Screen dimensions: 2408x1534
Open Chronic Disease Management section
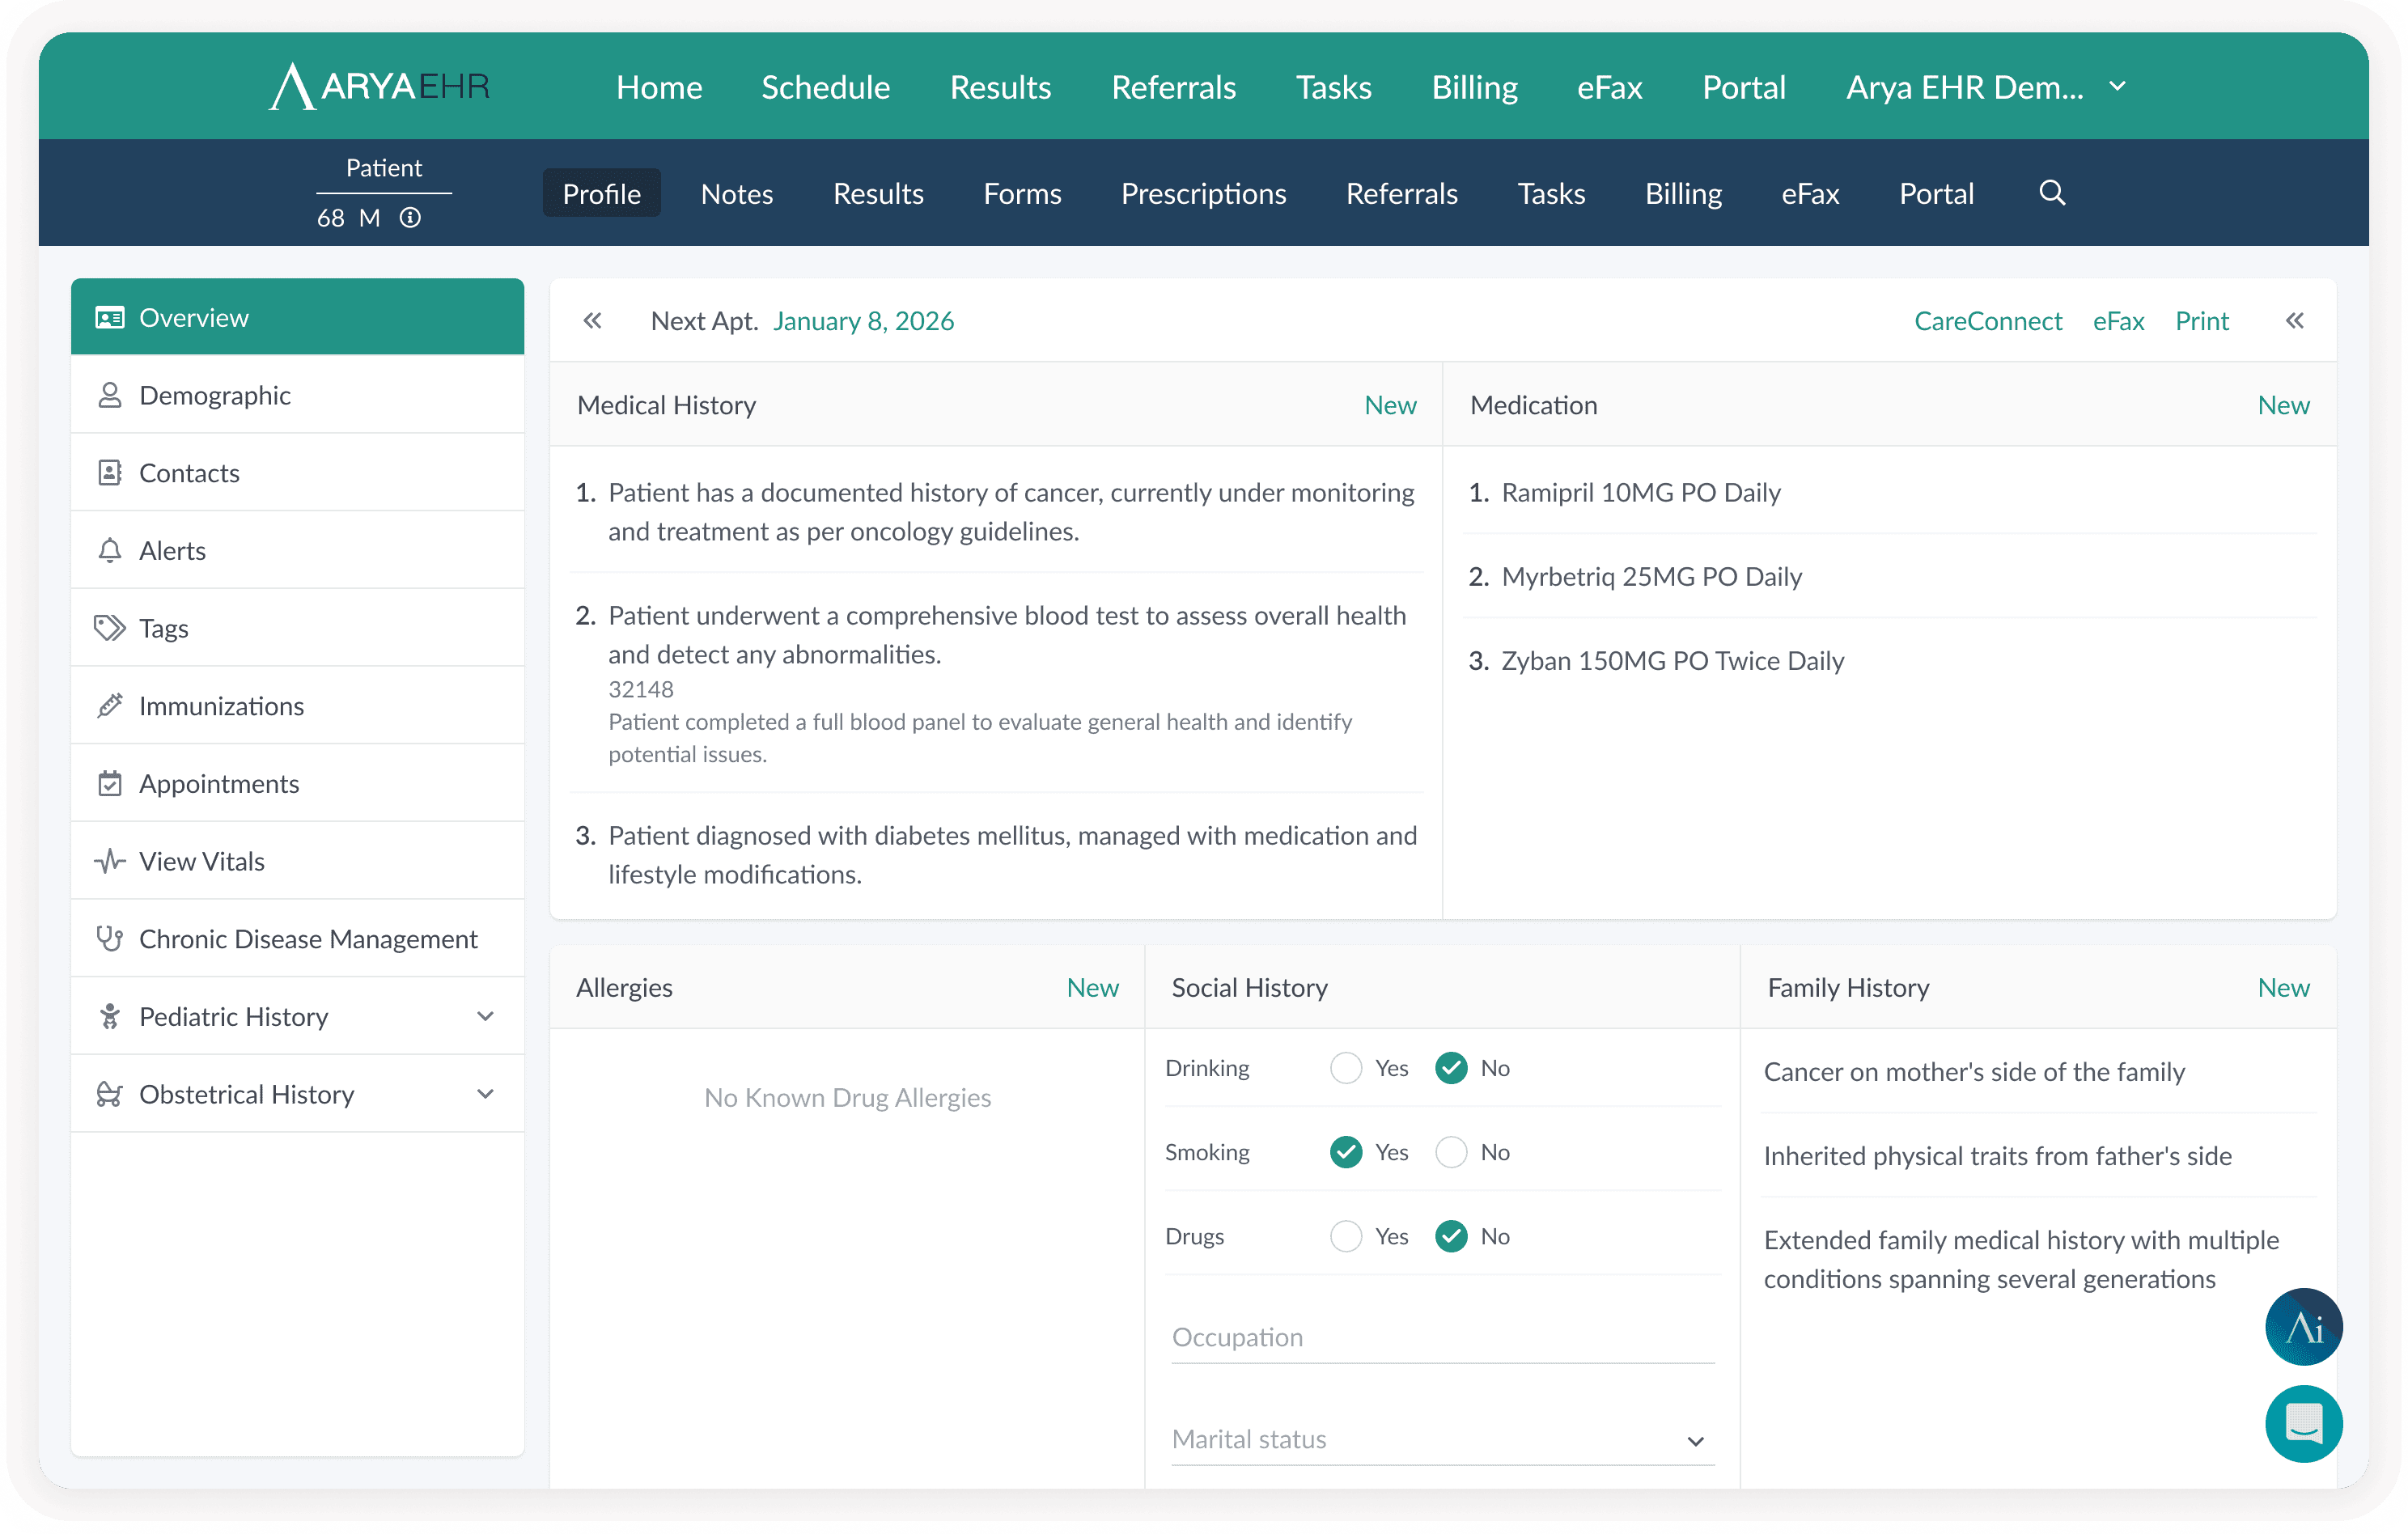297,939
